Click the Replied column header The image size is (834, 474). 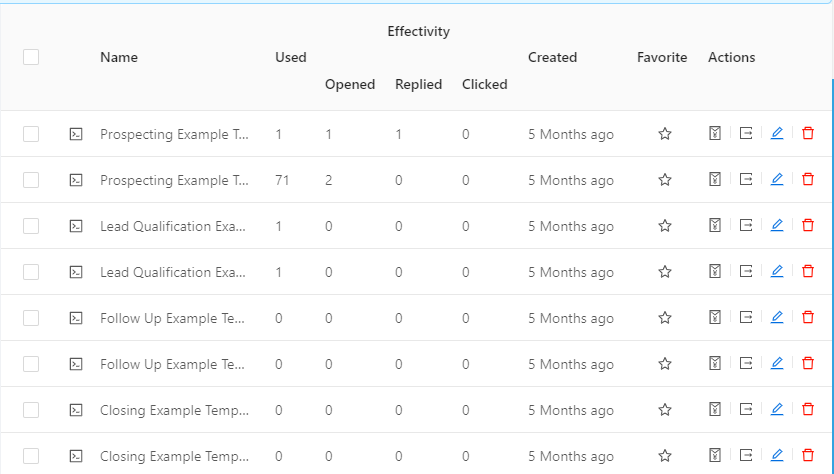click(x=419, y=85)
